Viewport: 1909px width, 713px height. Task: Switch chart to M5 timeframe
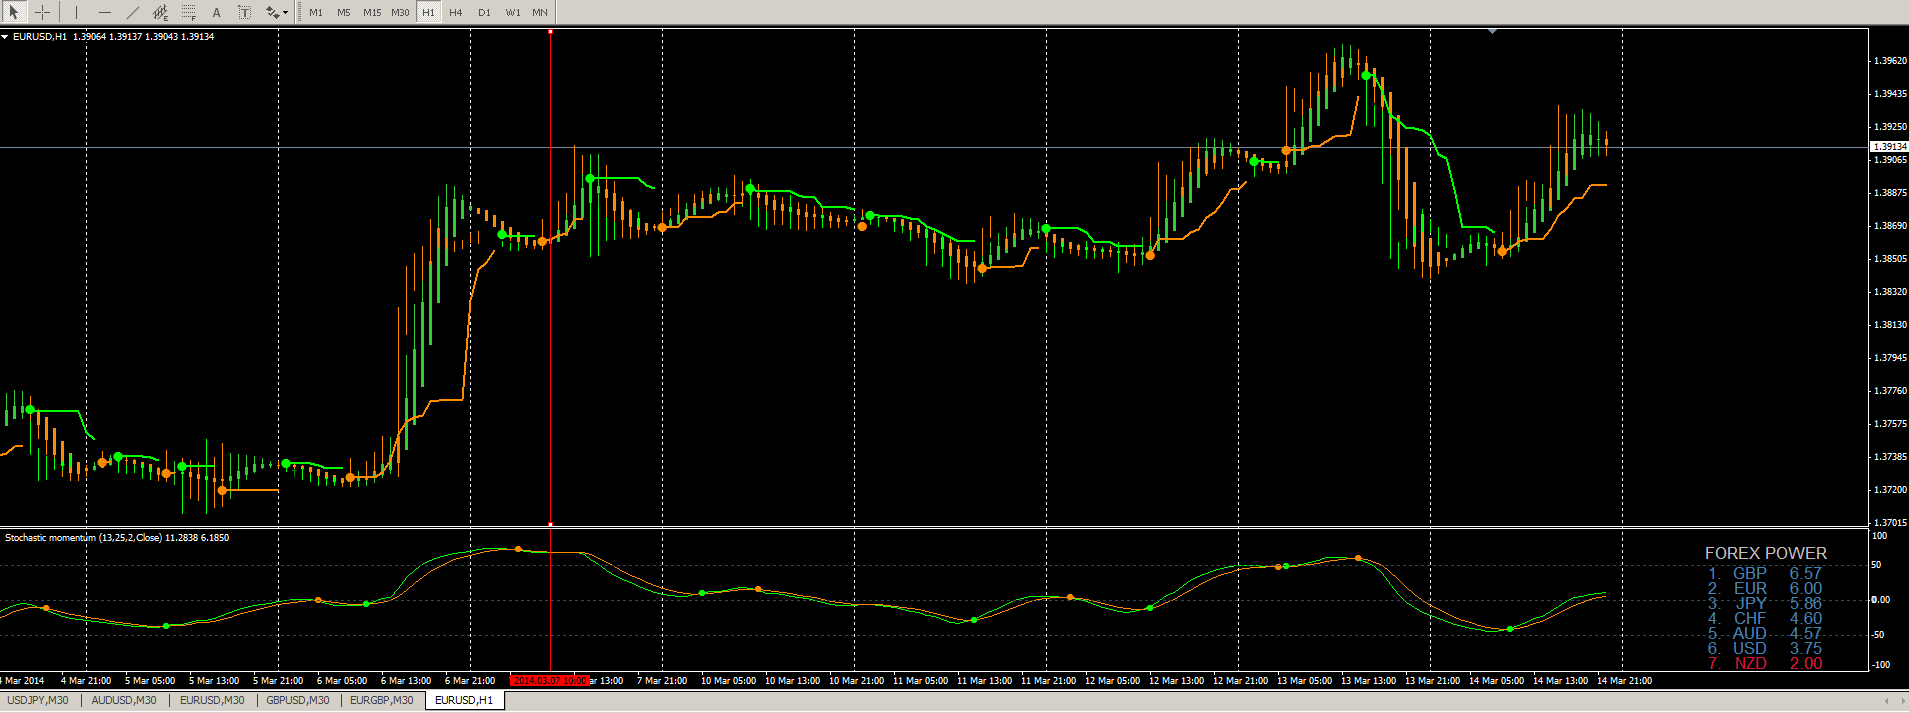[x=344, y=12]
